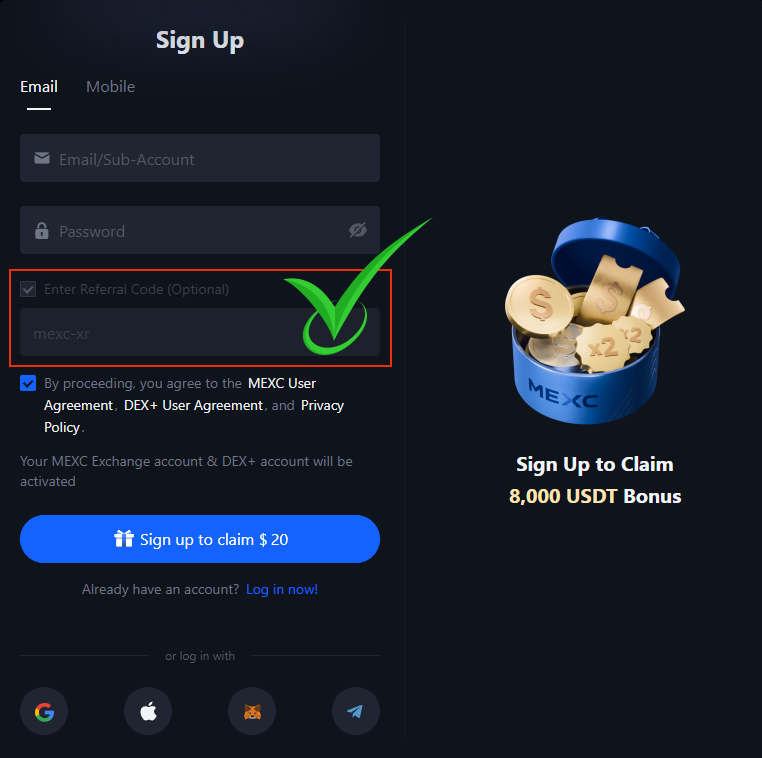Open the Log in now link
The image size is (762, 758).
click(x=282, y=589)
